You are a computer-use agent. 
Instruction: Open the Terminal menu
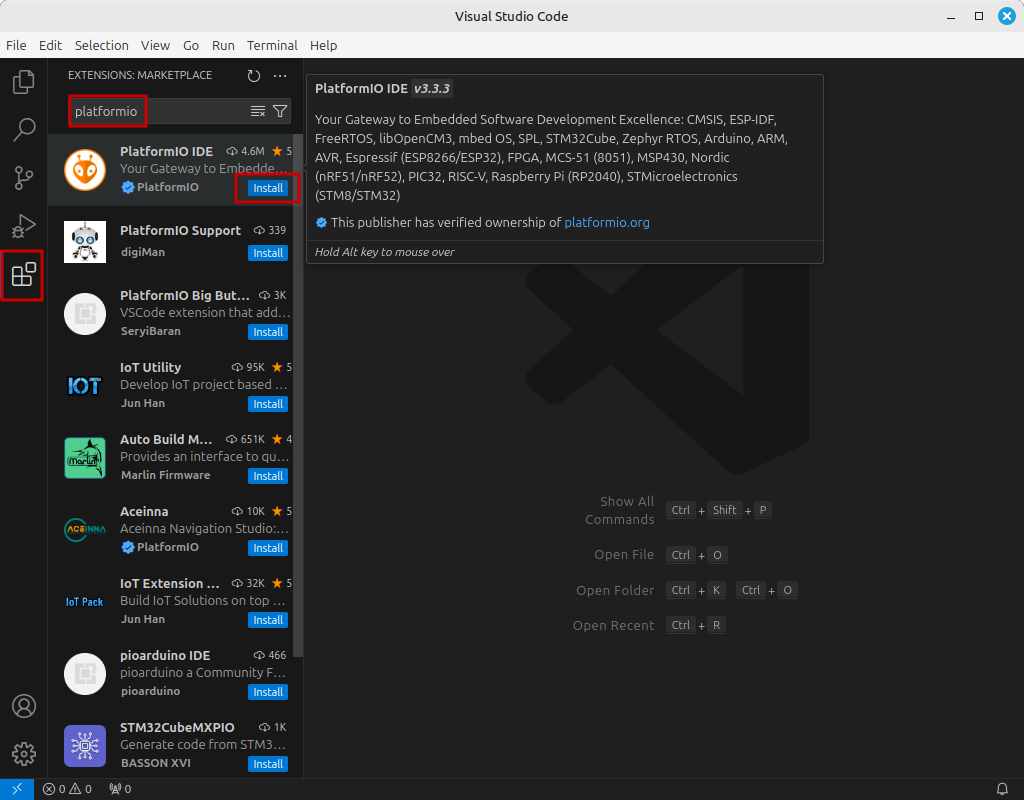coord(272,45)
